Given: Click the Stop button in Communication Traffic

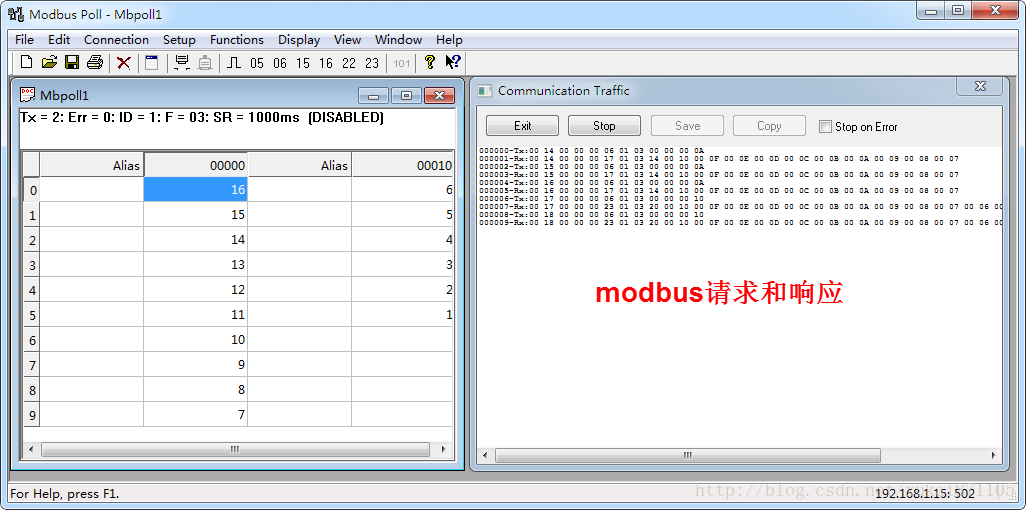Looking at the screenshot, I should click(604, 126).
